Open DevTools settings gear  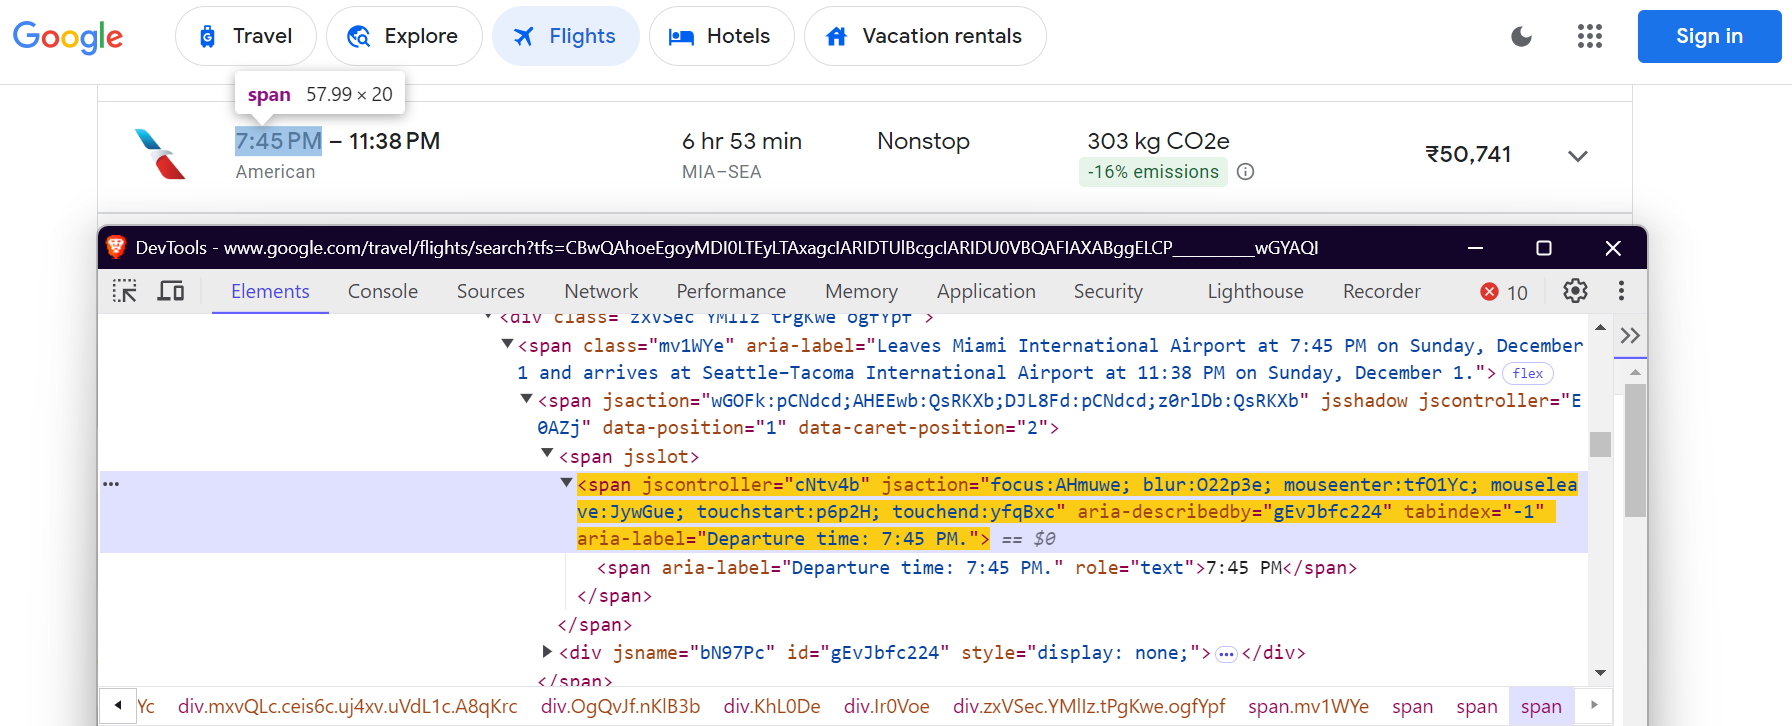1575,291
